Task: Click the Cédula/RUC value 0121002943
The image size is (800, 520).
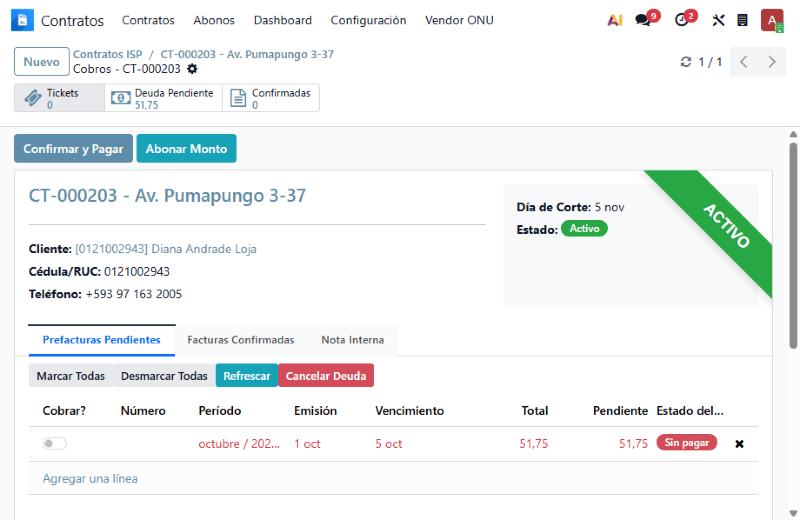Action: pyautogui.click(x=137, y=271)
